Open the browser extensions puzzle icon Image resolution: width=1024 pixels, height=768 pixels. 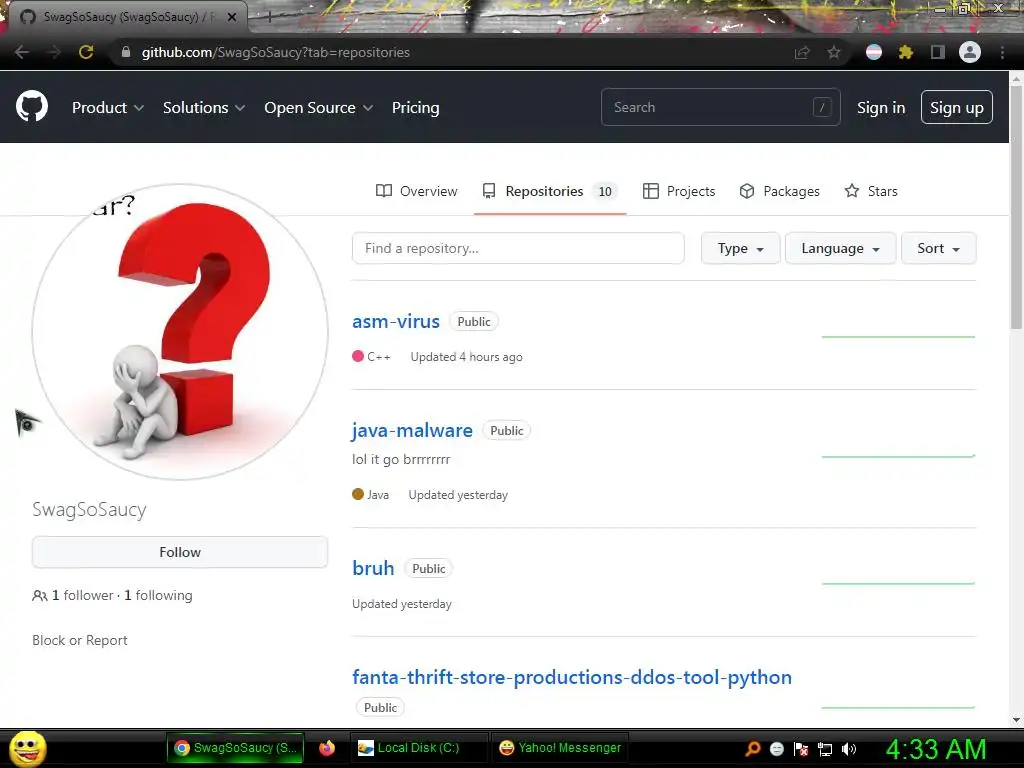click(x=906, y=52)
